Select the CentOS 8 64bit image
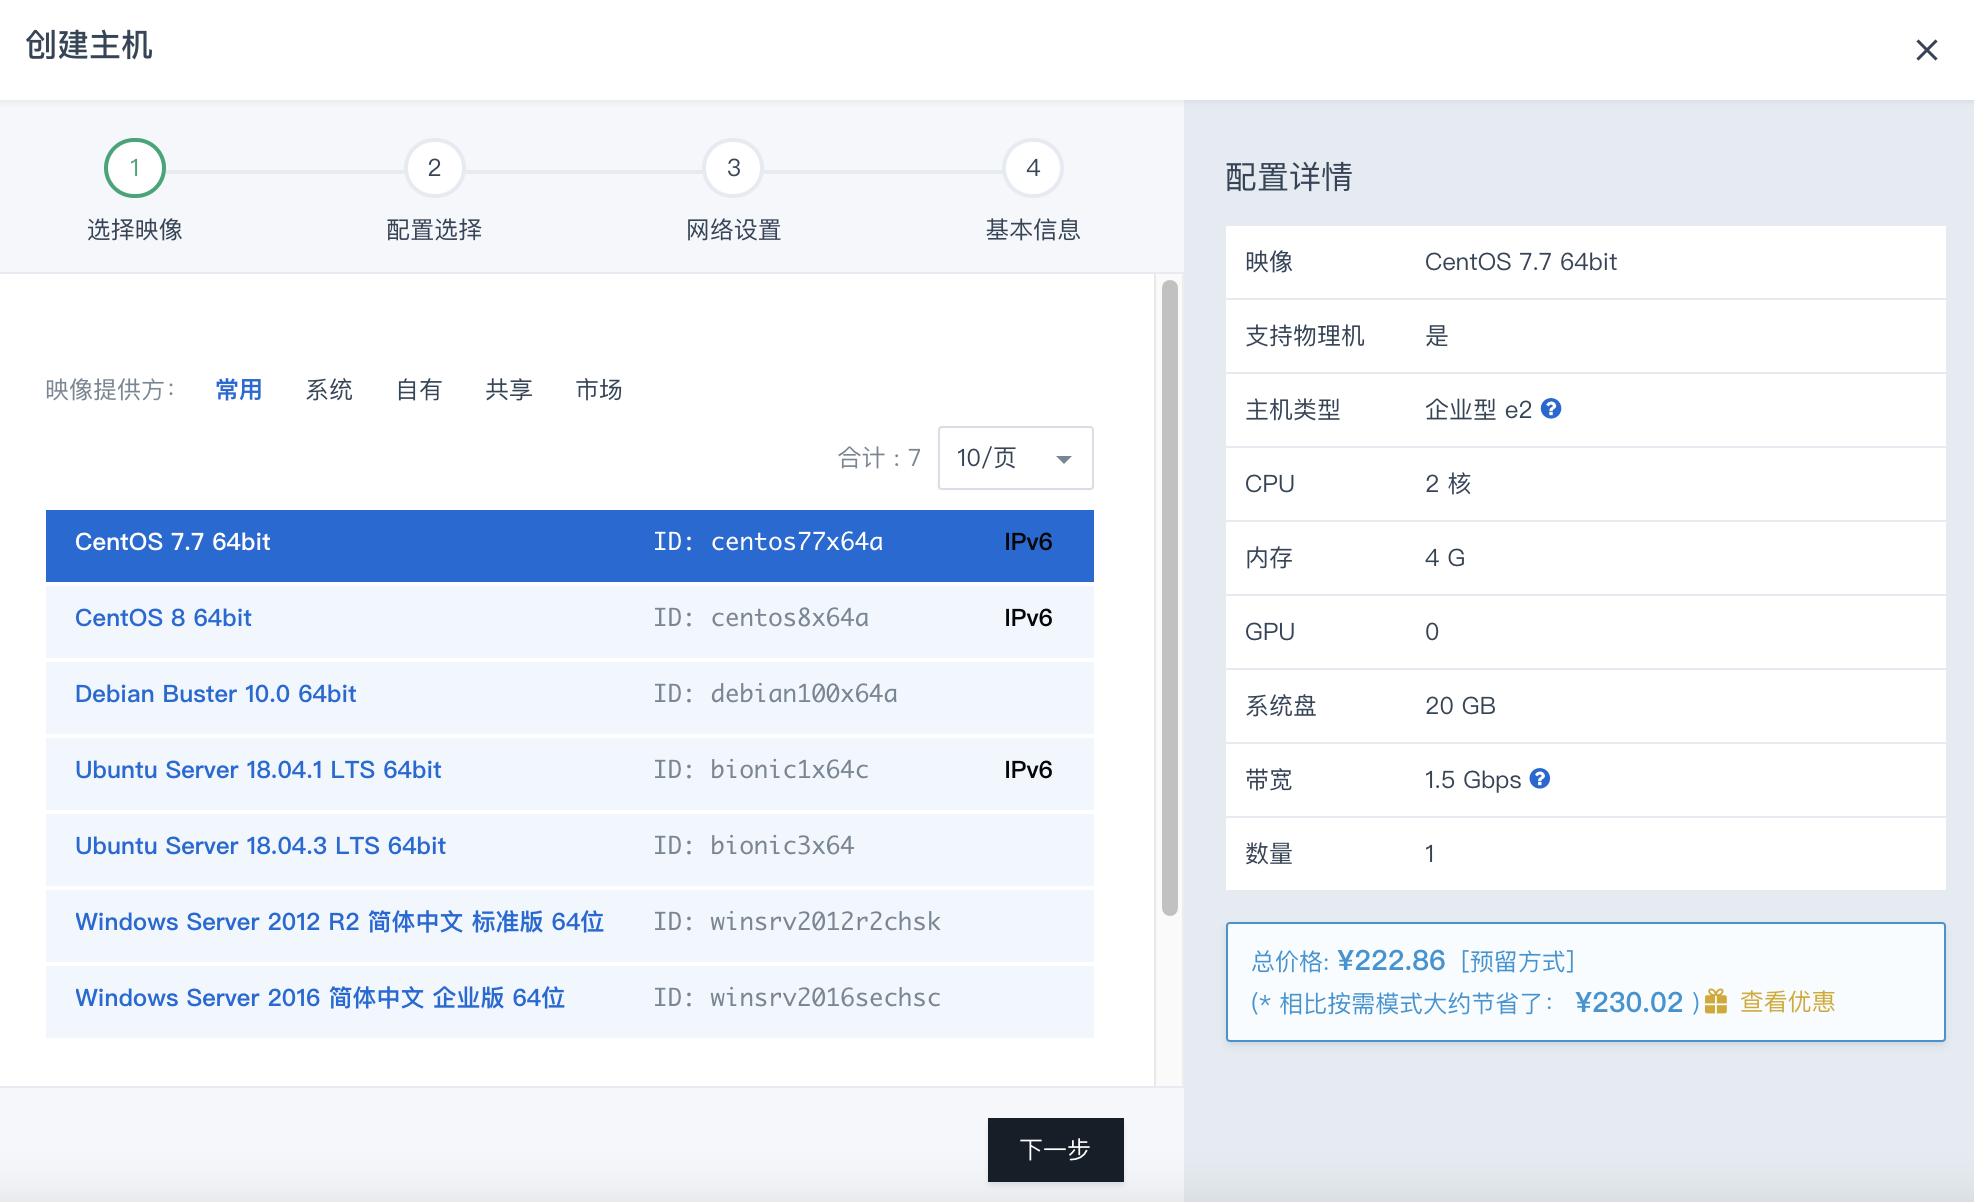Viewport: 1974px width, 1202px height. click(x=164, y=618)
